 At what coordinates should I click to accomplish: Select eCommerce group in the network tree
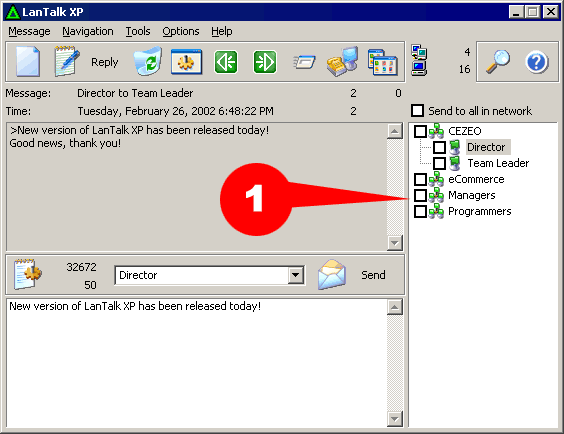tap(476, 179)
